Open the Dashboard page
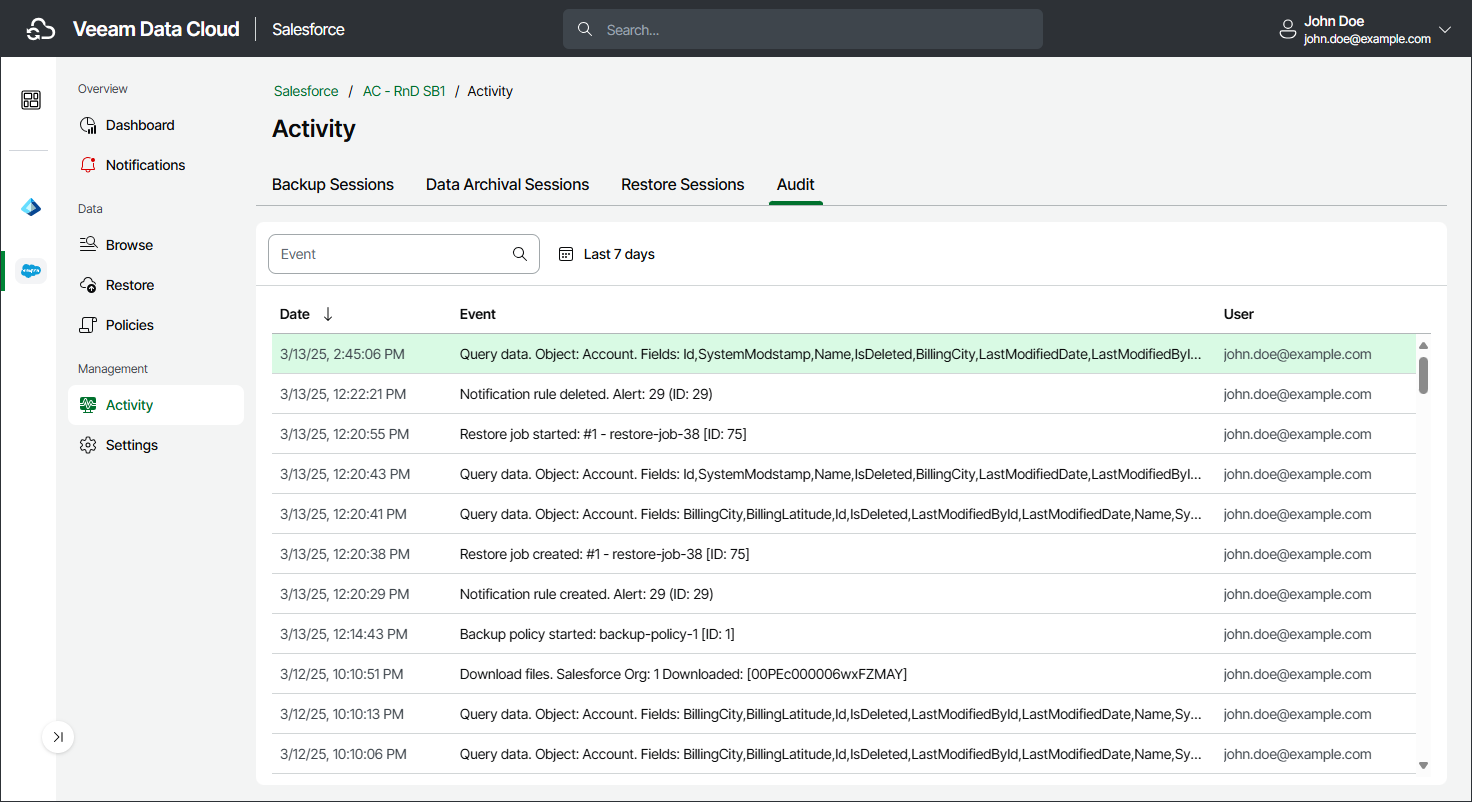 click(x=140, y=125)
